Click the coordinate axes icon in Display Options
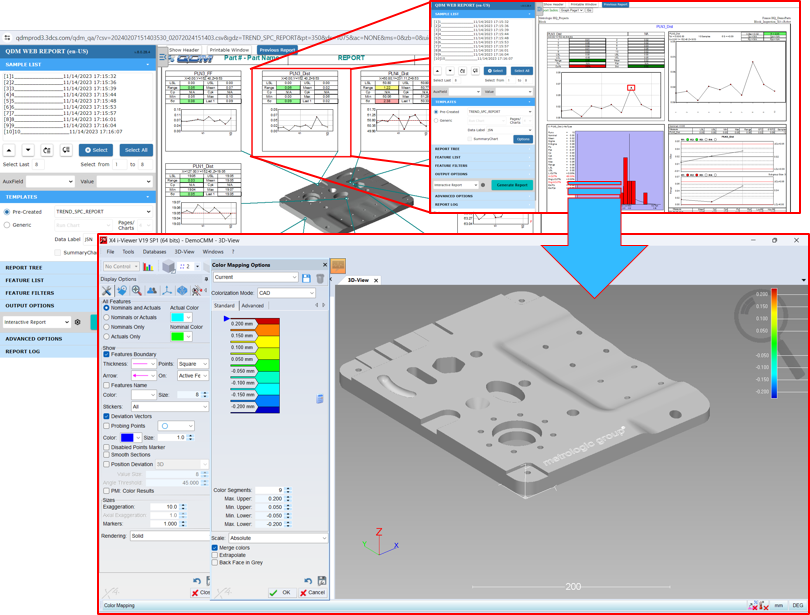The width and height of the screenshot is (810, 615). tap(168, 291)
